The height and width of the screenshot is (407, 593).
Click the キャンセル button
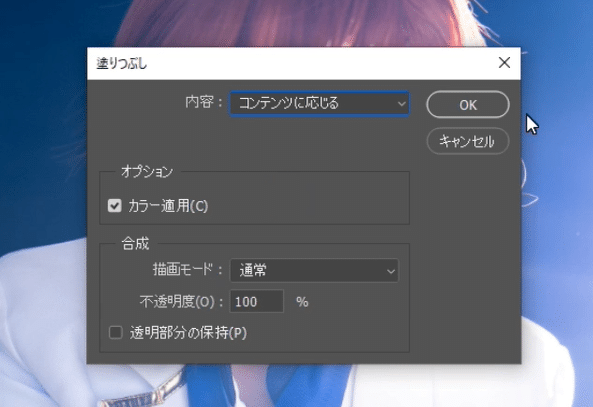pos(468,141)
